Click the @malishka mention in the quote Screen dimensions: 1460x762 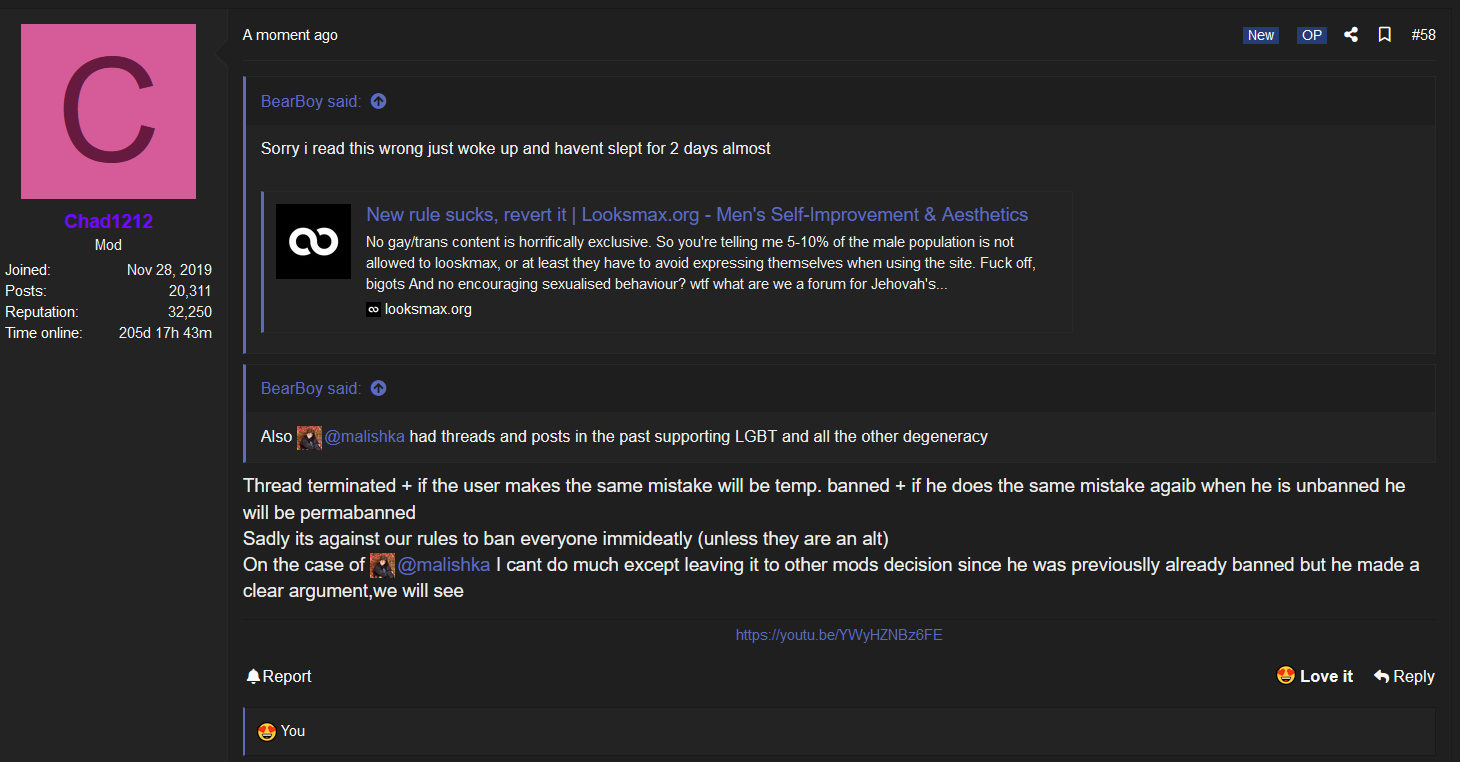click(365, 437)
